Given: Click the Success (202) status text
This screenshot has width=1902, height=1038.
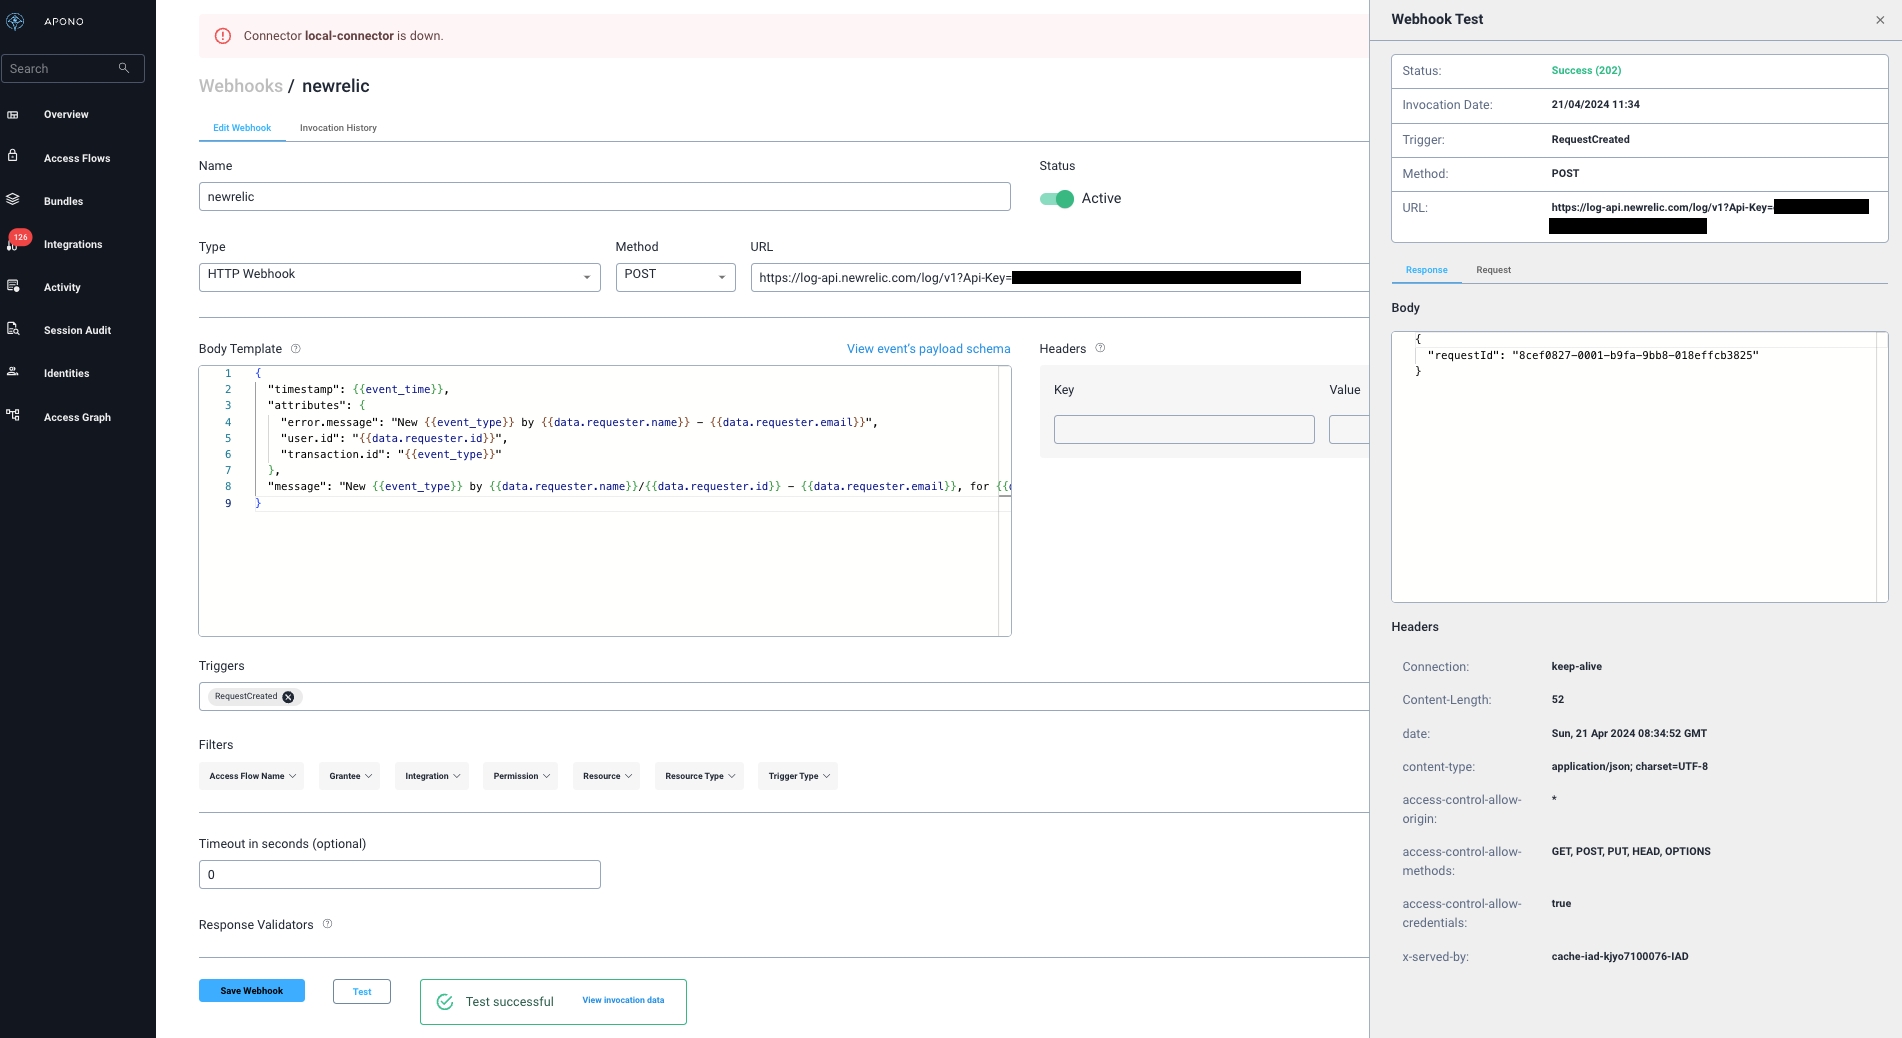Looking at the screenshot, I should 1586,70.
